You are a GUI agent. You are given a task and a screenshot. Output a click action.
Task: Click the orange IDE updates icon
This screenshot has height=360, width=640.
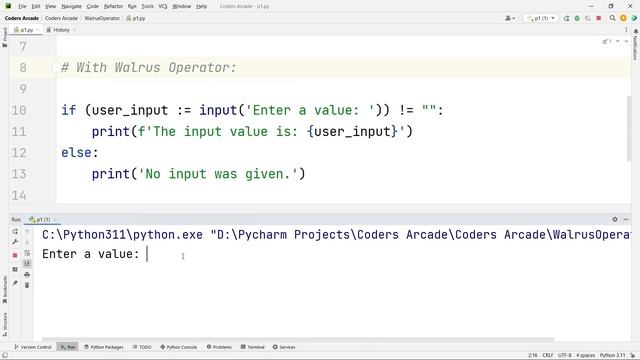[623, 18]
